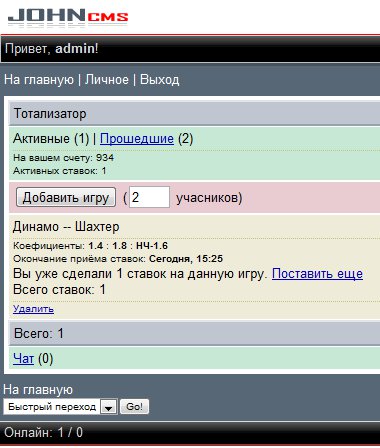The image size is (380, 448).
Task: Log out via the Выход link
Action: click(159, 80)
